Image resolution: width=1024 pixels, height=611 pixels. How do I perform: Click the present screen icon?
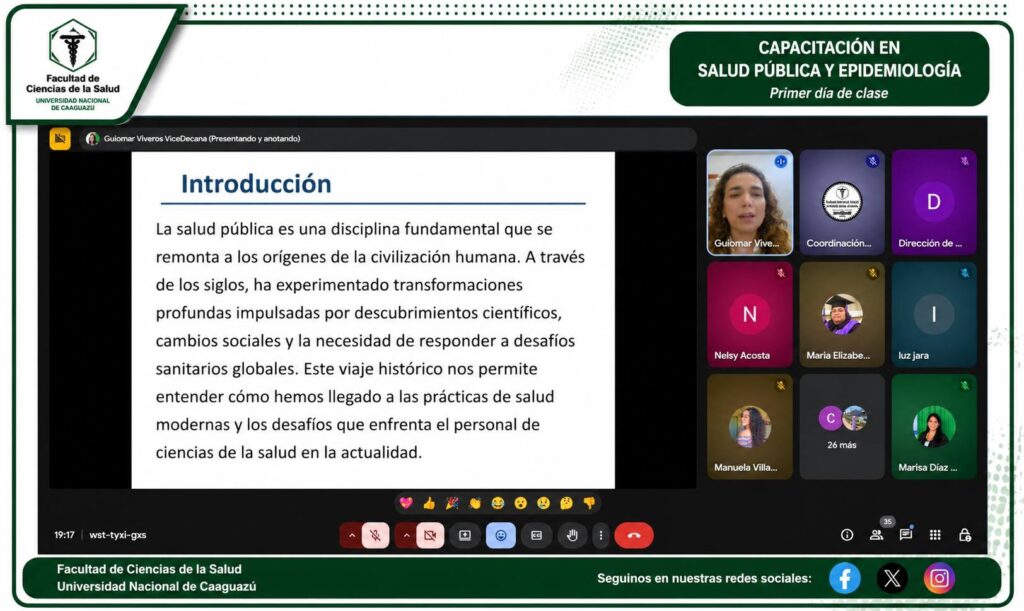465,535
